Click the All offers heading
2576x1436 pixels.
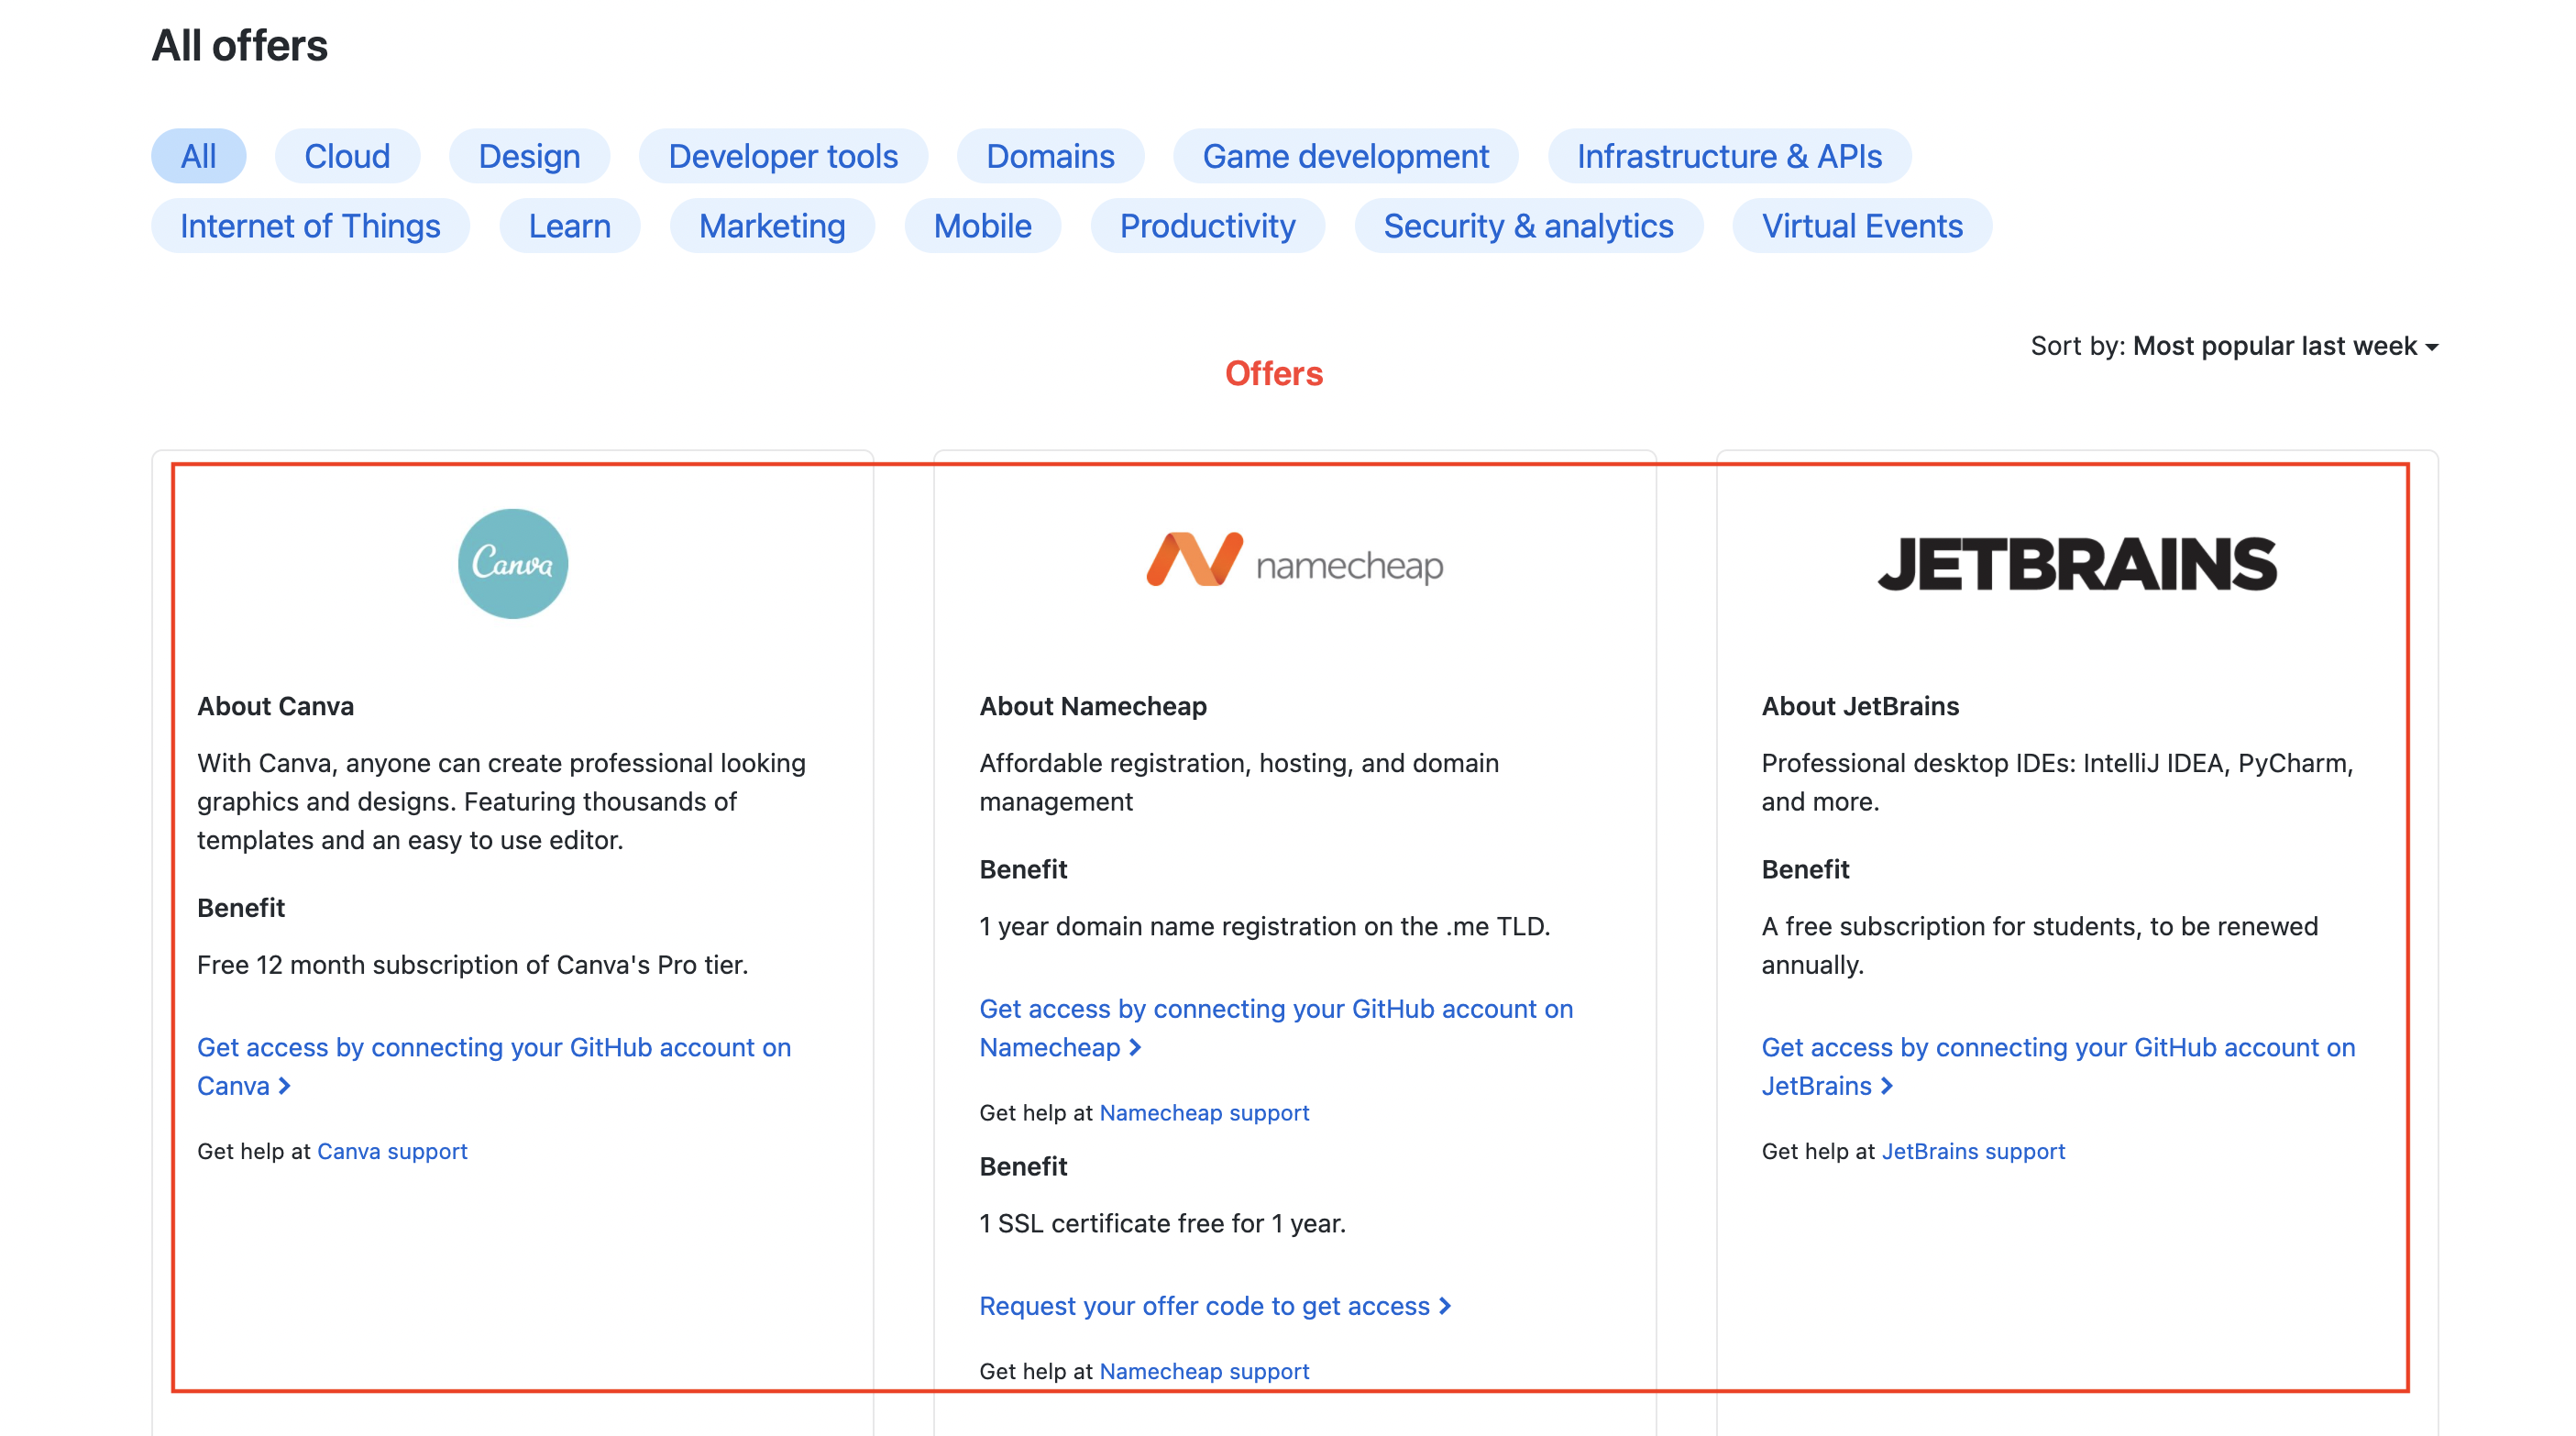[x=239, y=46]
